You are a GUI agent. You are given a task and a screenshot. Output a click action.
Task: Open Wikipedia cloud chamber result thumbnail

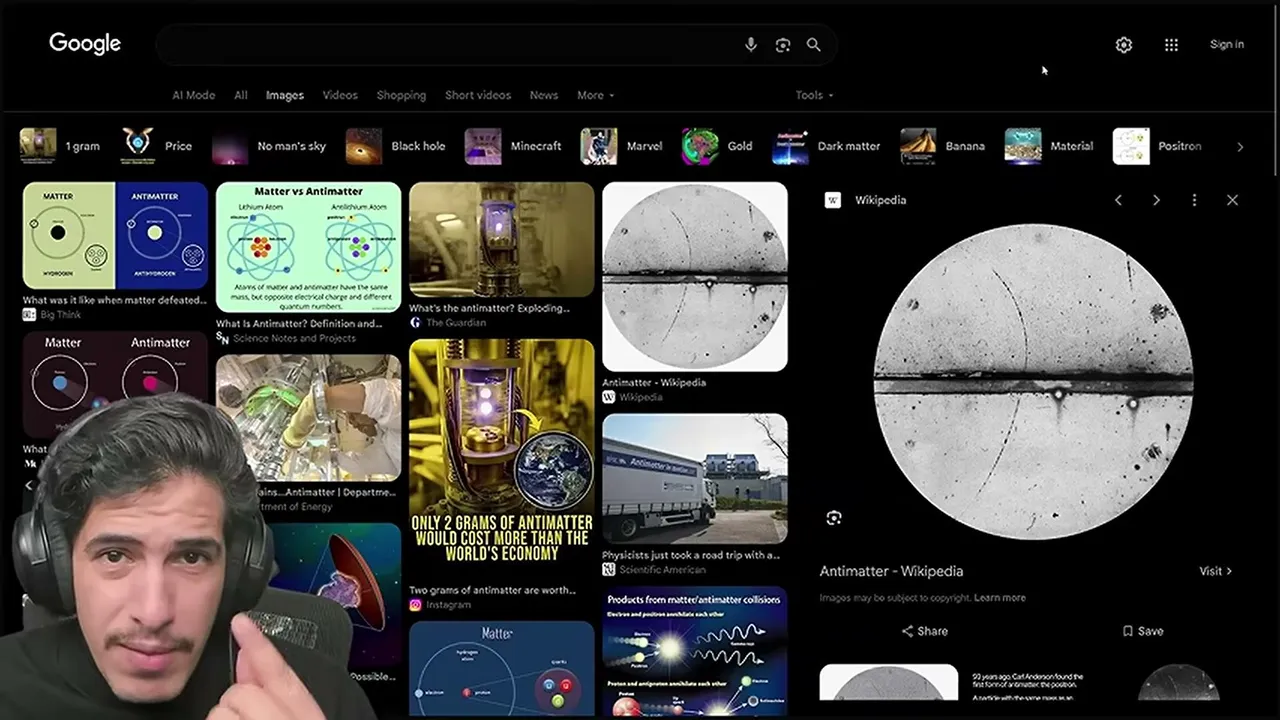695,276
